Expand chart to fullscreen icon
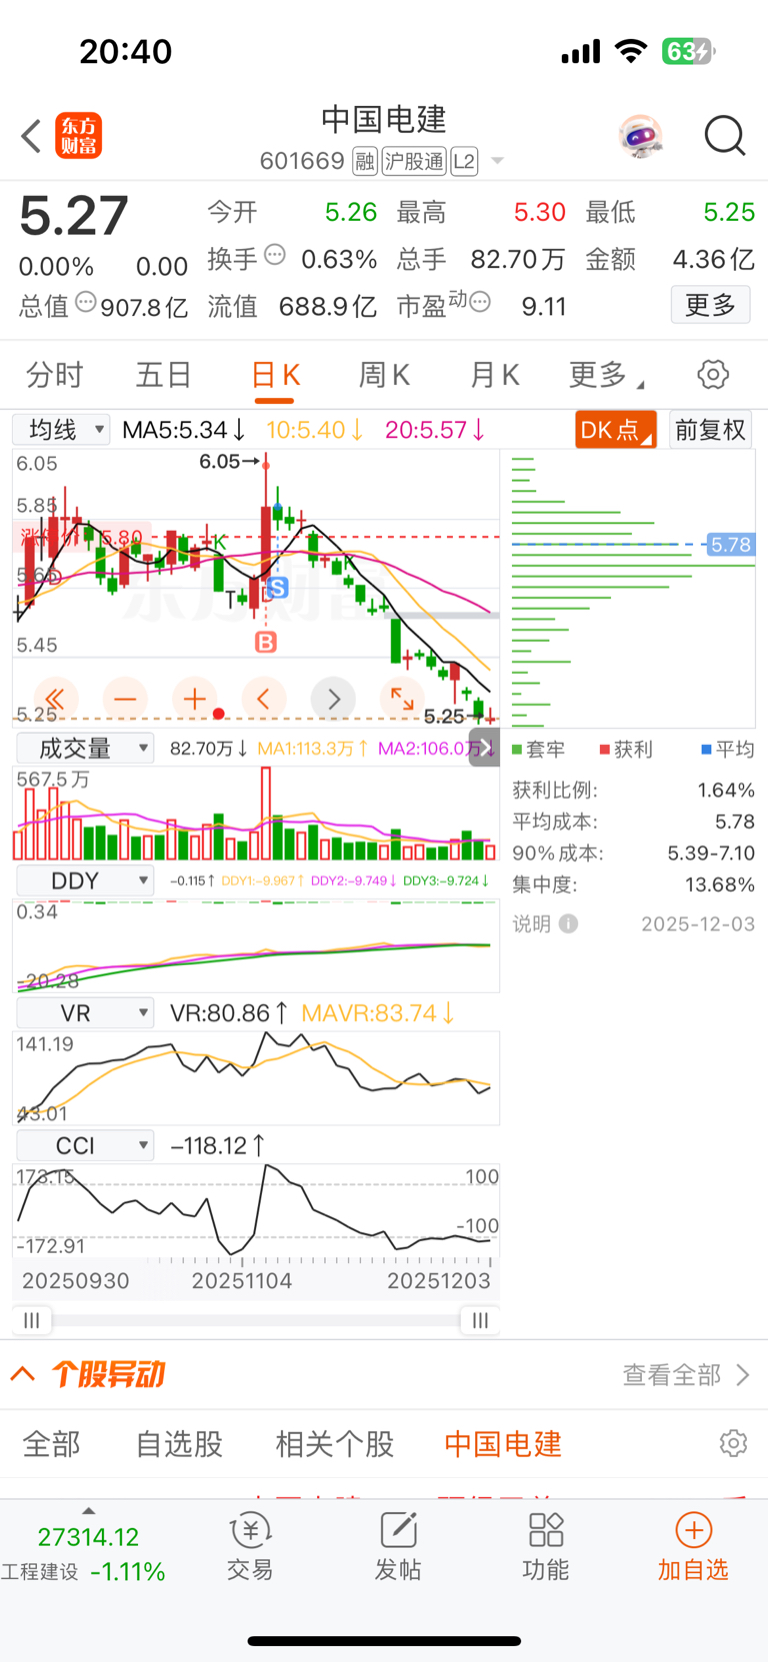This screenshot has width=768, height=1663. [x=402, y=699]
